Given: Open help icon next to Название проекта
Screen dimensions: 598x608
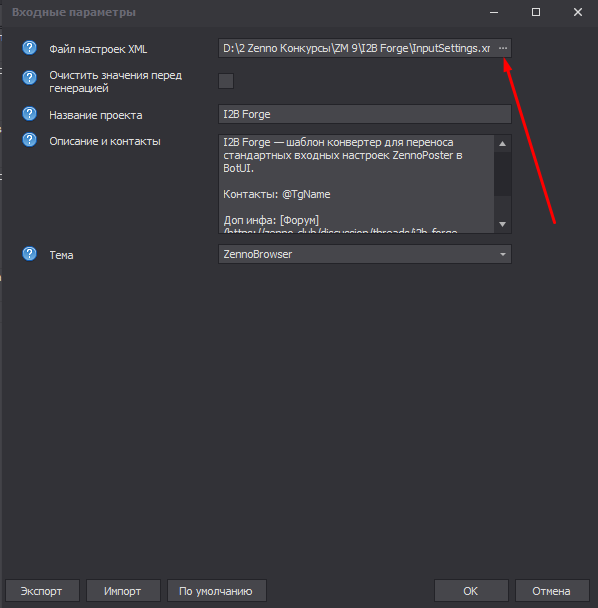Looking at the screenshot, I should pos(29,114).
